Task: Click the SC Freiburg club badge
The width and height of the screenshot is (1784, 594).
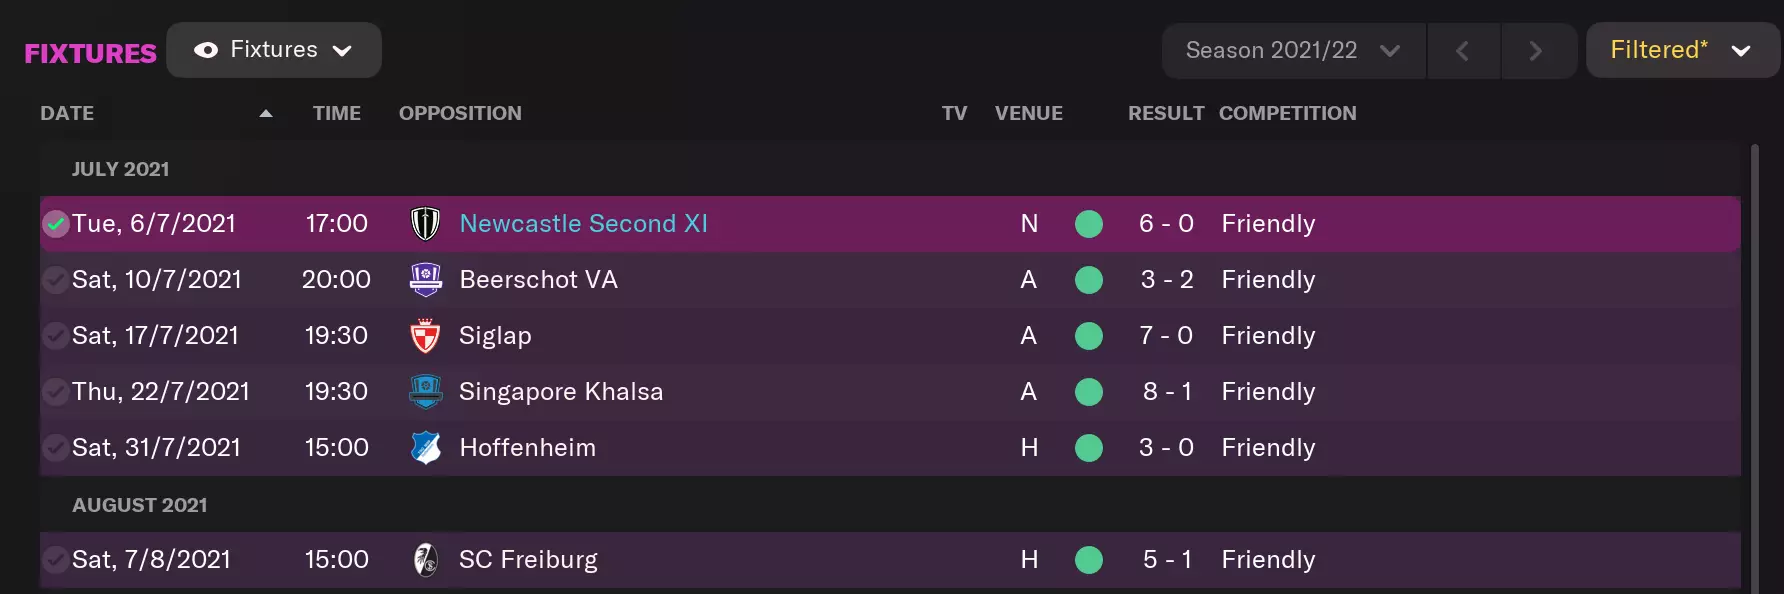Action: point(425,560)
